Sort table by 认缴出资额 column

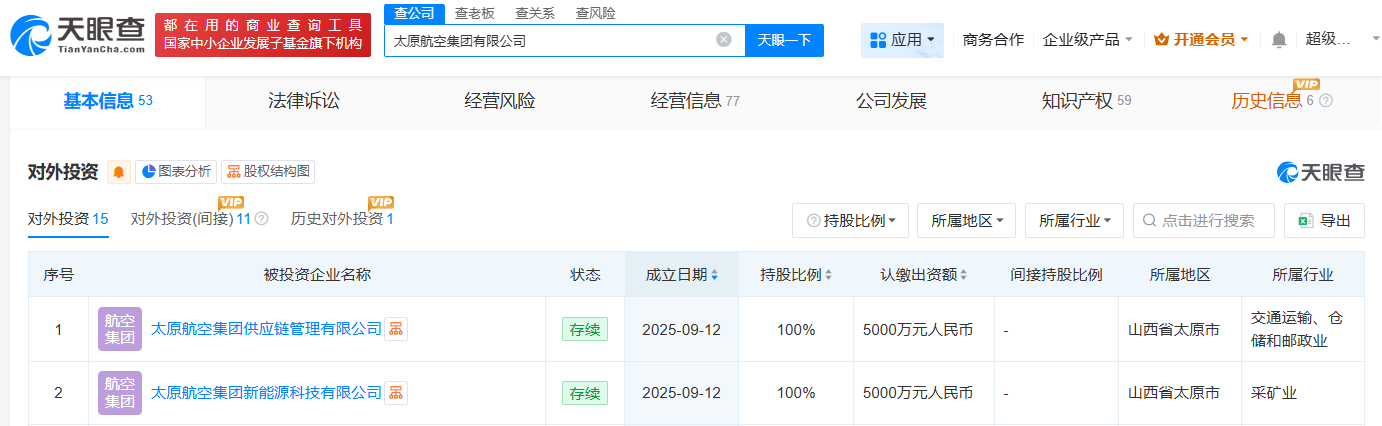(925, 274)
